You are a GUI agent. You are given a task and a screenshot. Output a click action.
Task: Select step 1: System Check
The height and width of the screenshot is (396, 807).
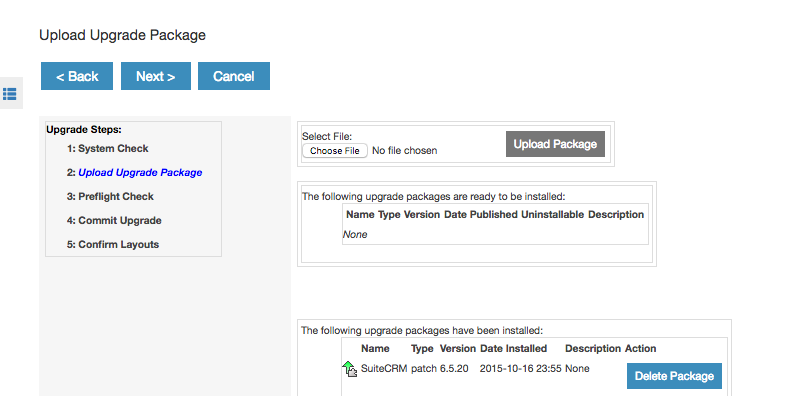click(108, 148)
